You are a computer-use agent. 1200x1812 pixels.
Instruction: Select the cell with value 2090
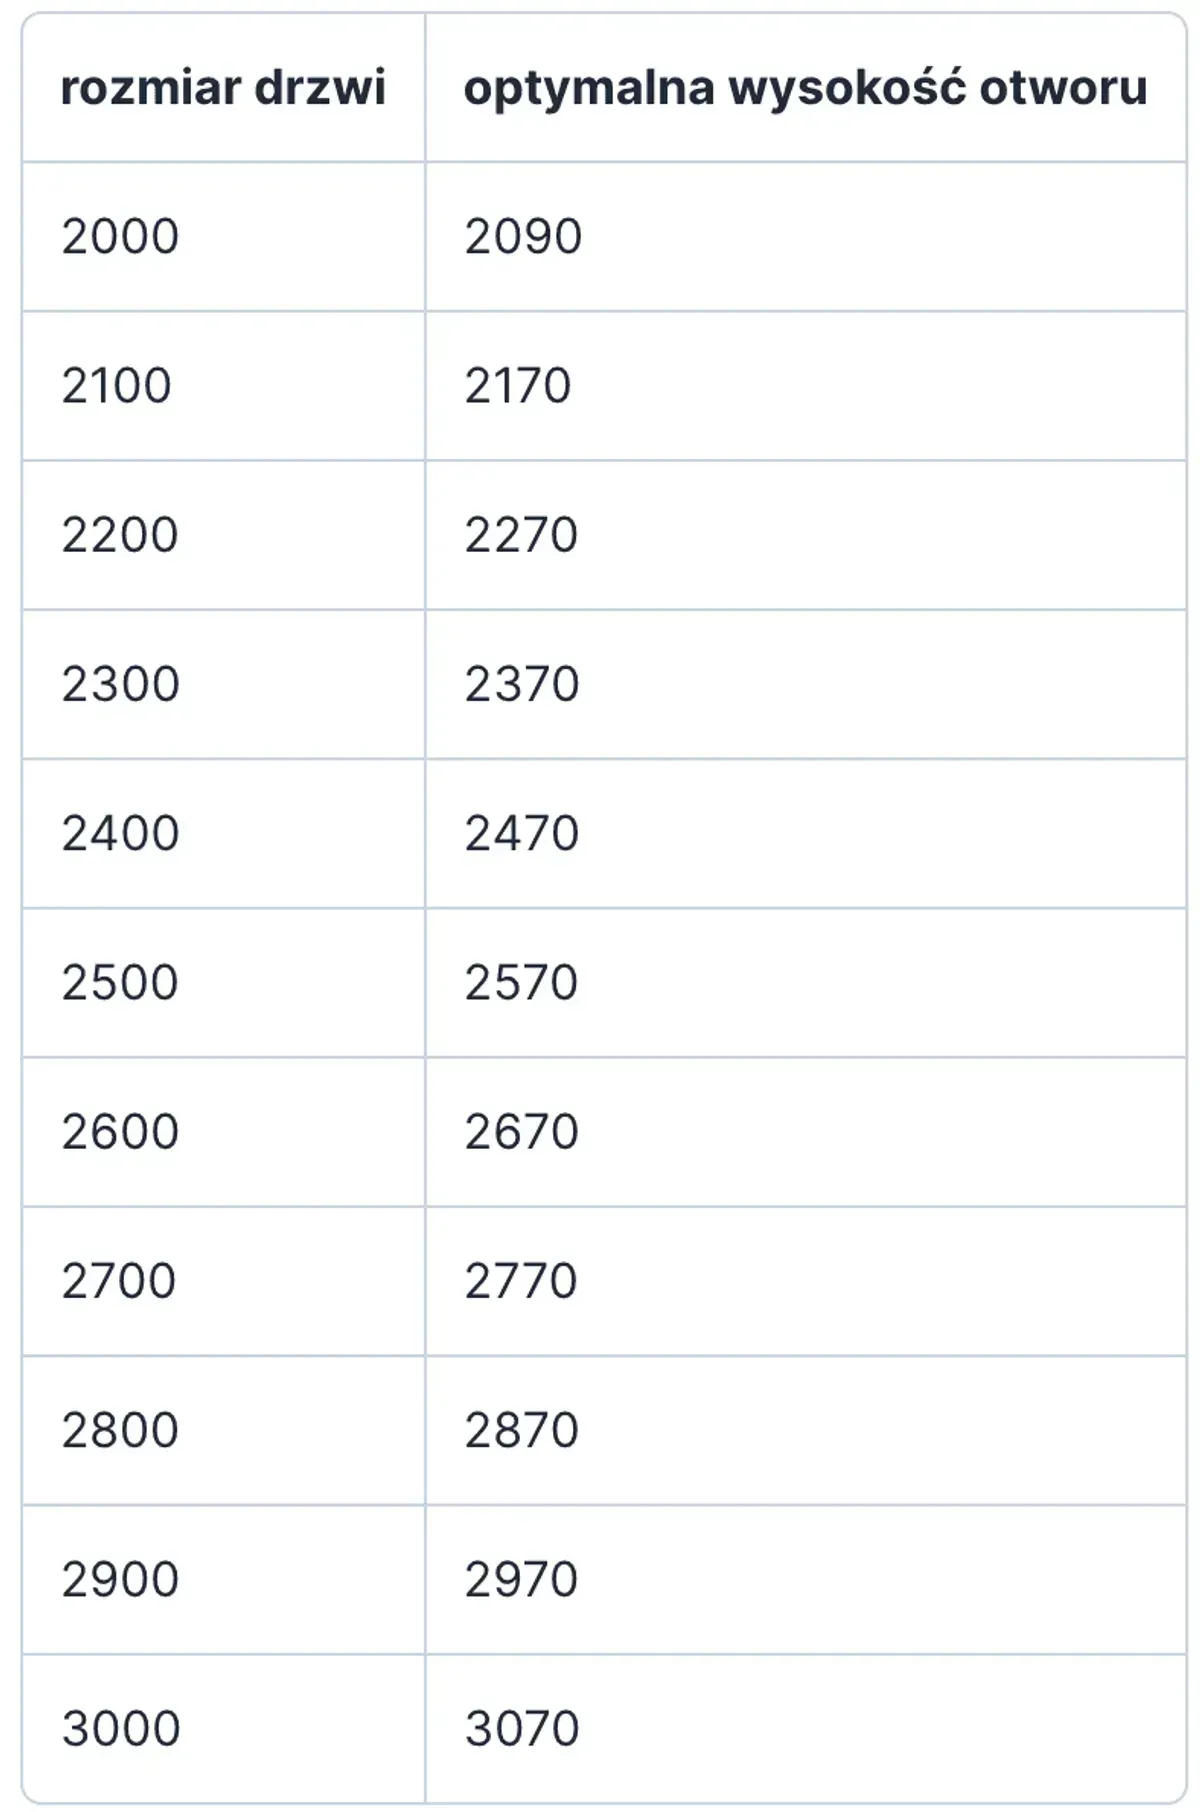click(523, 237)
